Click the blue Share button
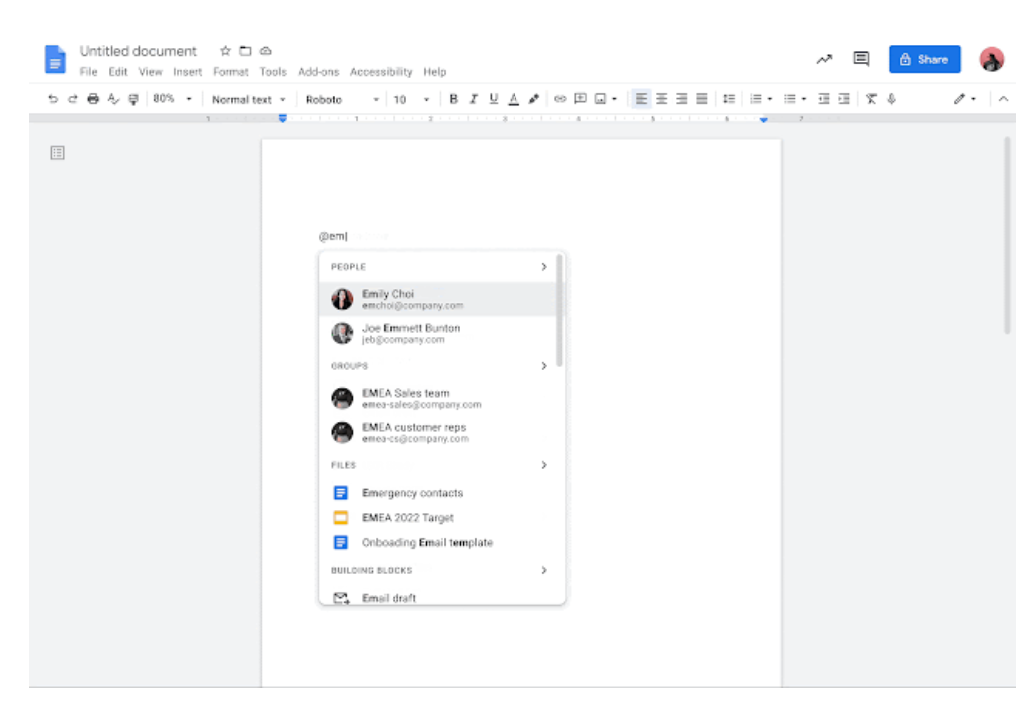 (924, 59)
